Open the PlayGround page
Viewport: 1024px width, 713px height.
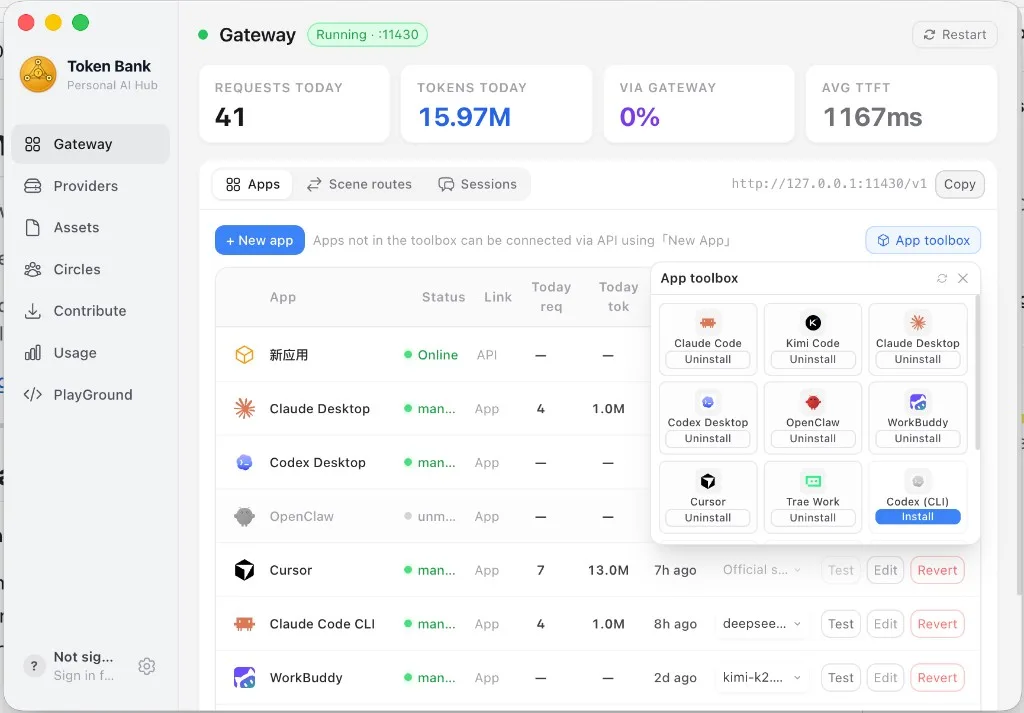(90, 394)
